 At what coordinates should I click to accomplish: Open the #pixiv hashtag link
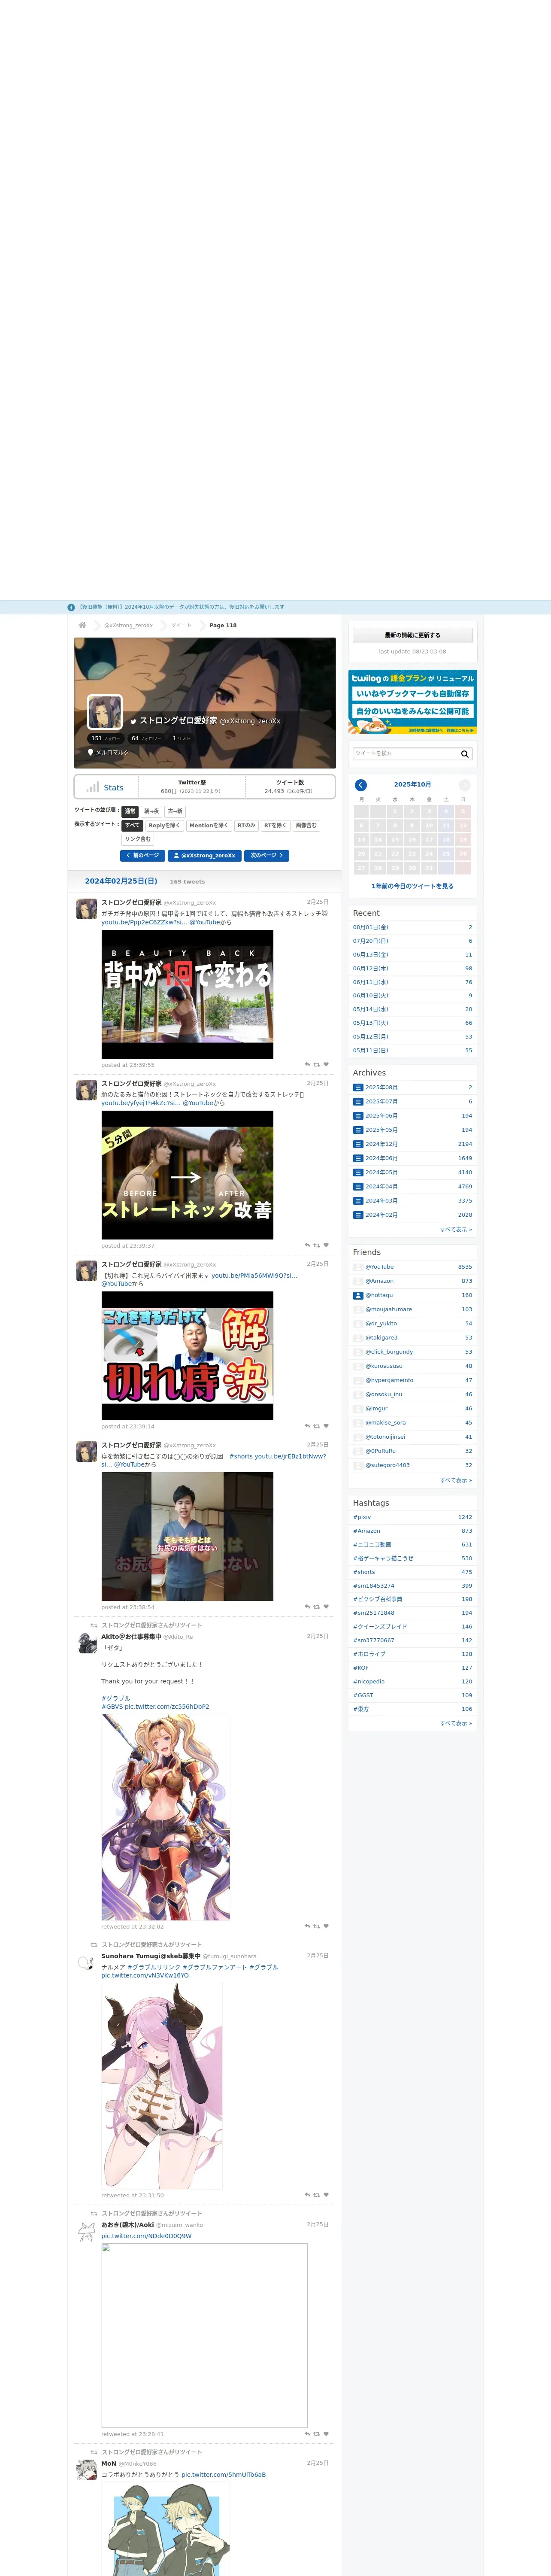coord(362,1517)
